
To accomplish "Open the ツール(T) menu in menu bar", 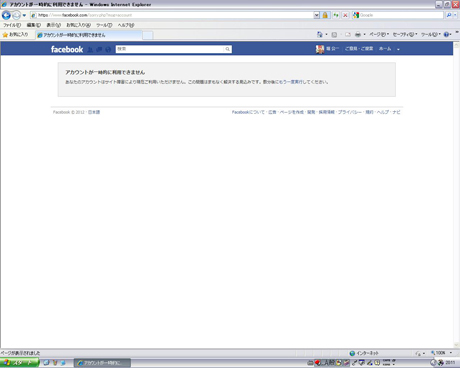I will (104, 25).
